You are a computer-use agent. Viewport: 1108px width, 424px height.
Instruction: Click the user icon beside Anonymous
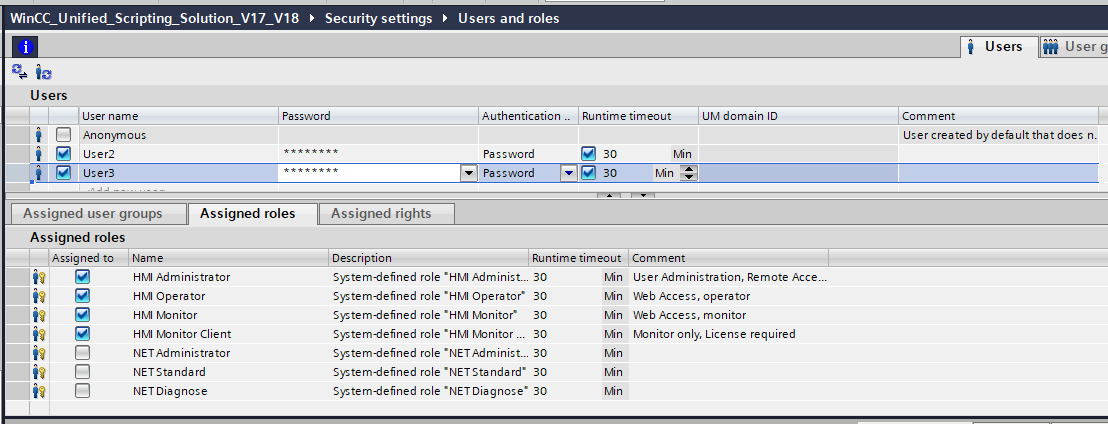39,135
